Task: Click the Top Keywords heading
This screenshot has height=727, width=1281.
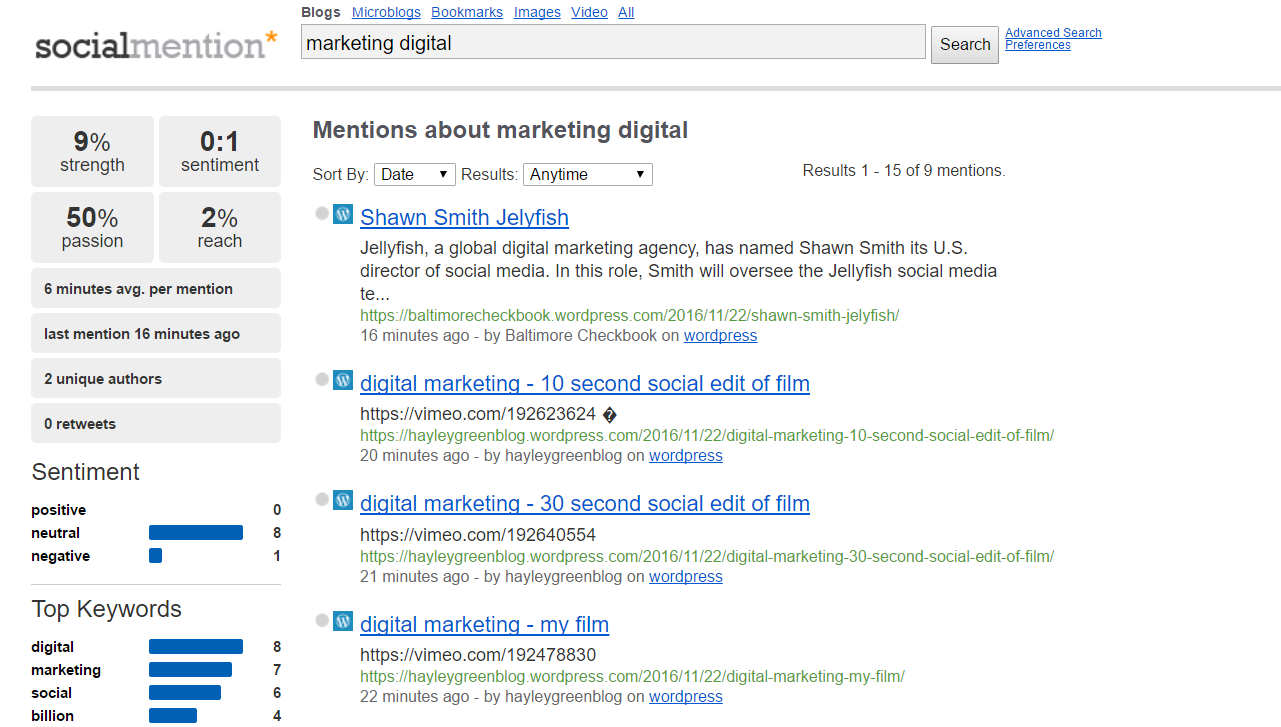Action: point(106,609)
